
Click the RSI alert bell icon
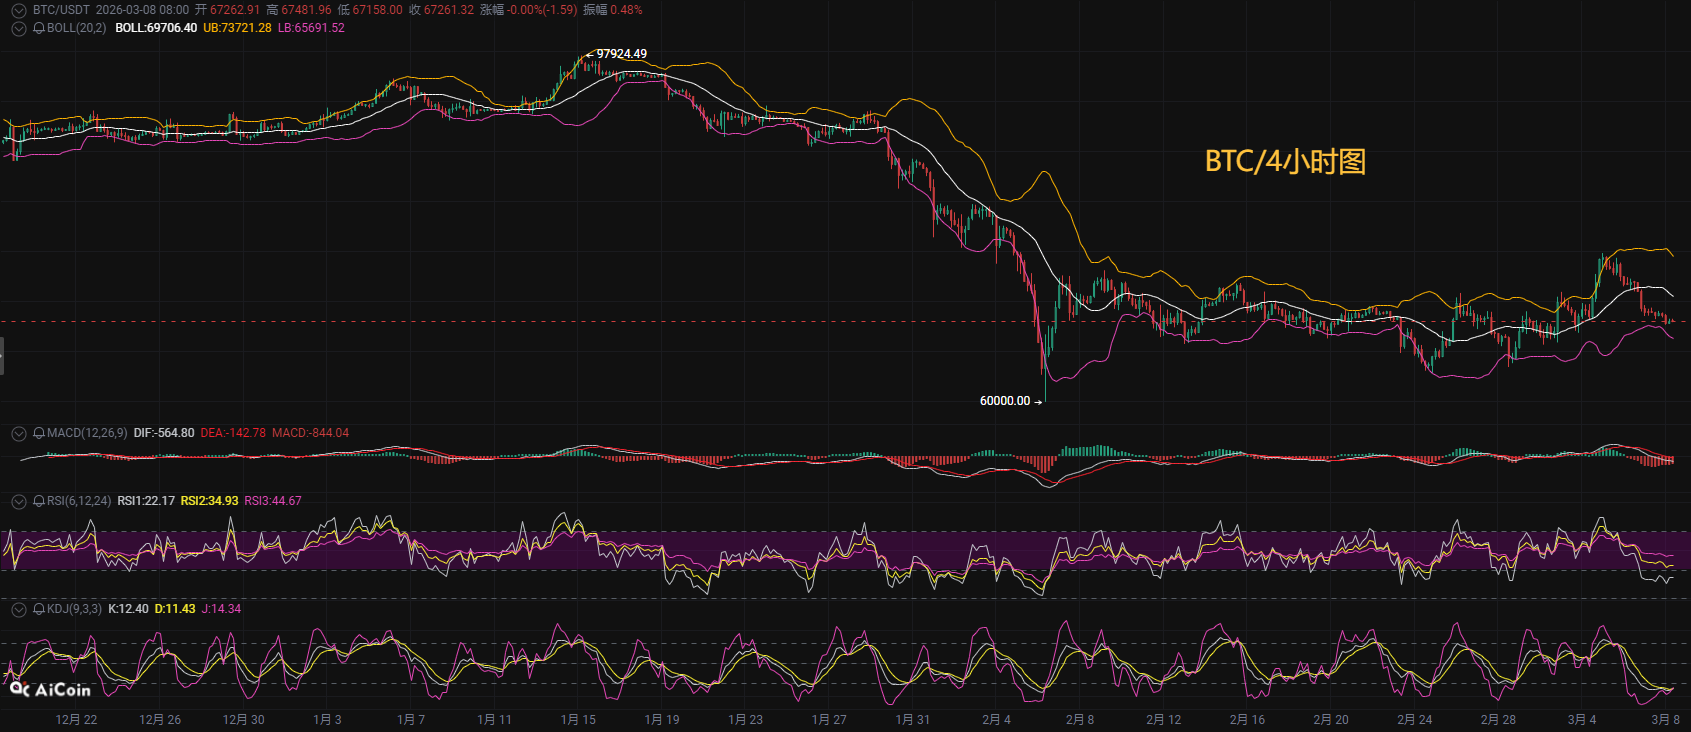39,501
